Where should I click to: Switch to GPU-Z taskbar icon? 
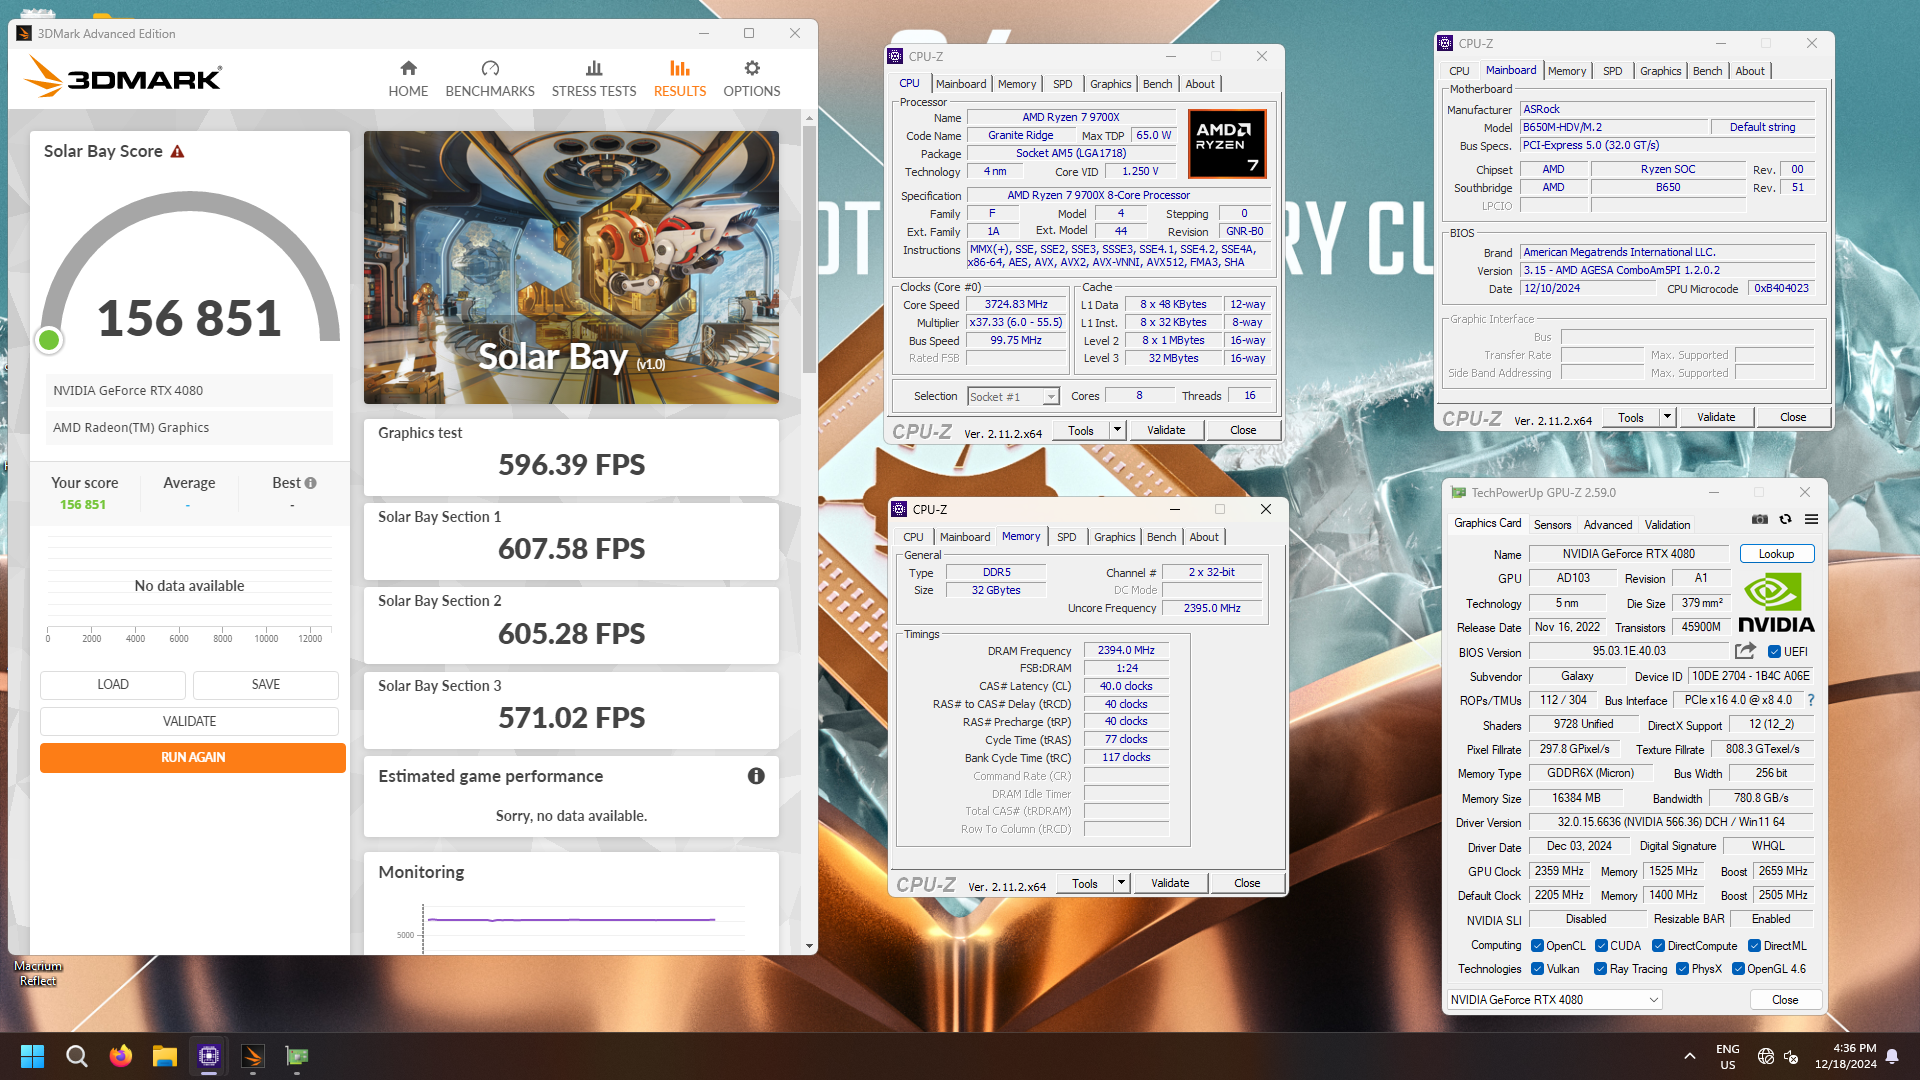click(296, 1056)
